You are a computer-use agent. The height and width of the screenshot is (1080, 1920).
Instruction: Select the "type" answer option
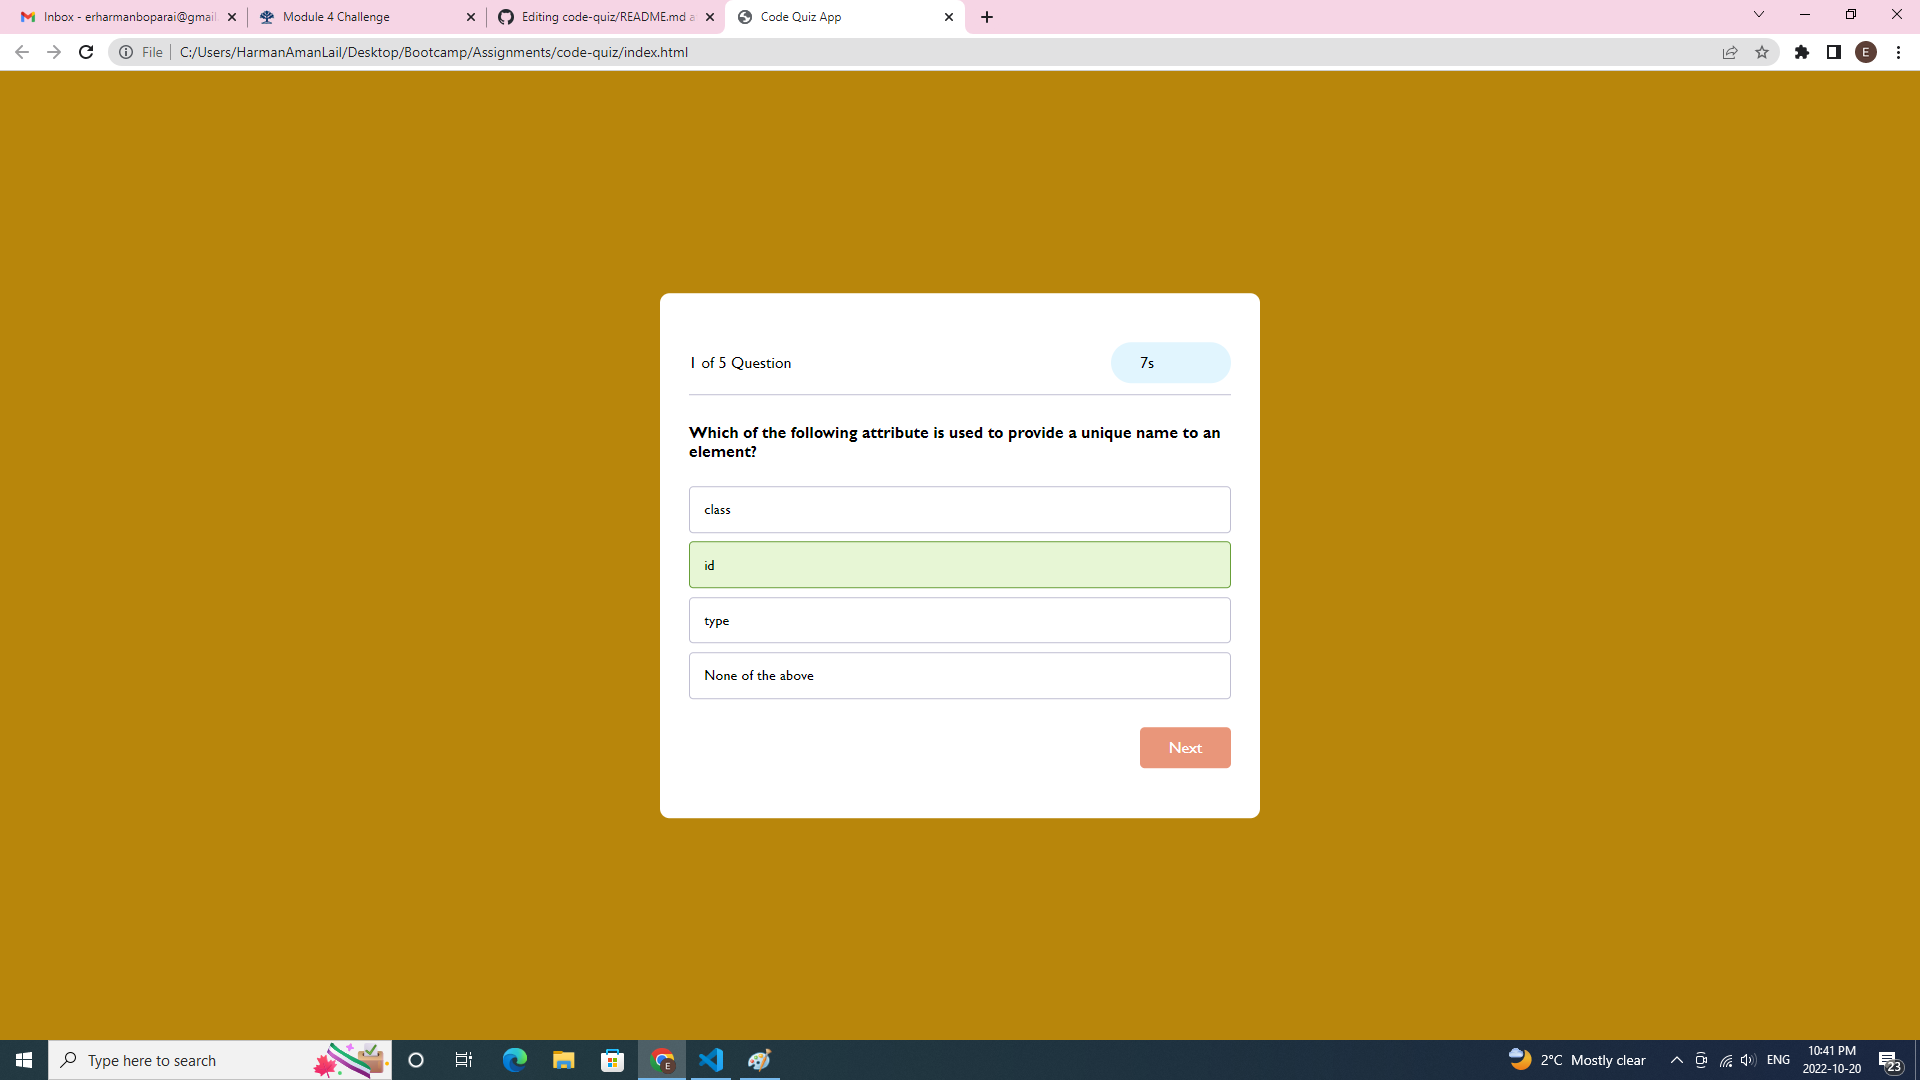[x=959, y=620]
